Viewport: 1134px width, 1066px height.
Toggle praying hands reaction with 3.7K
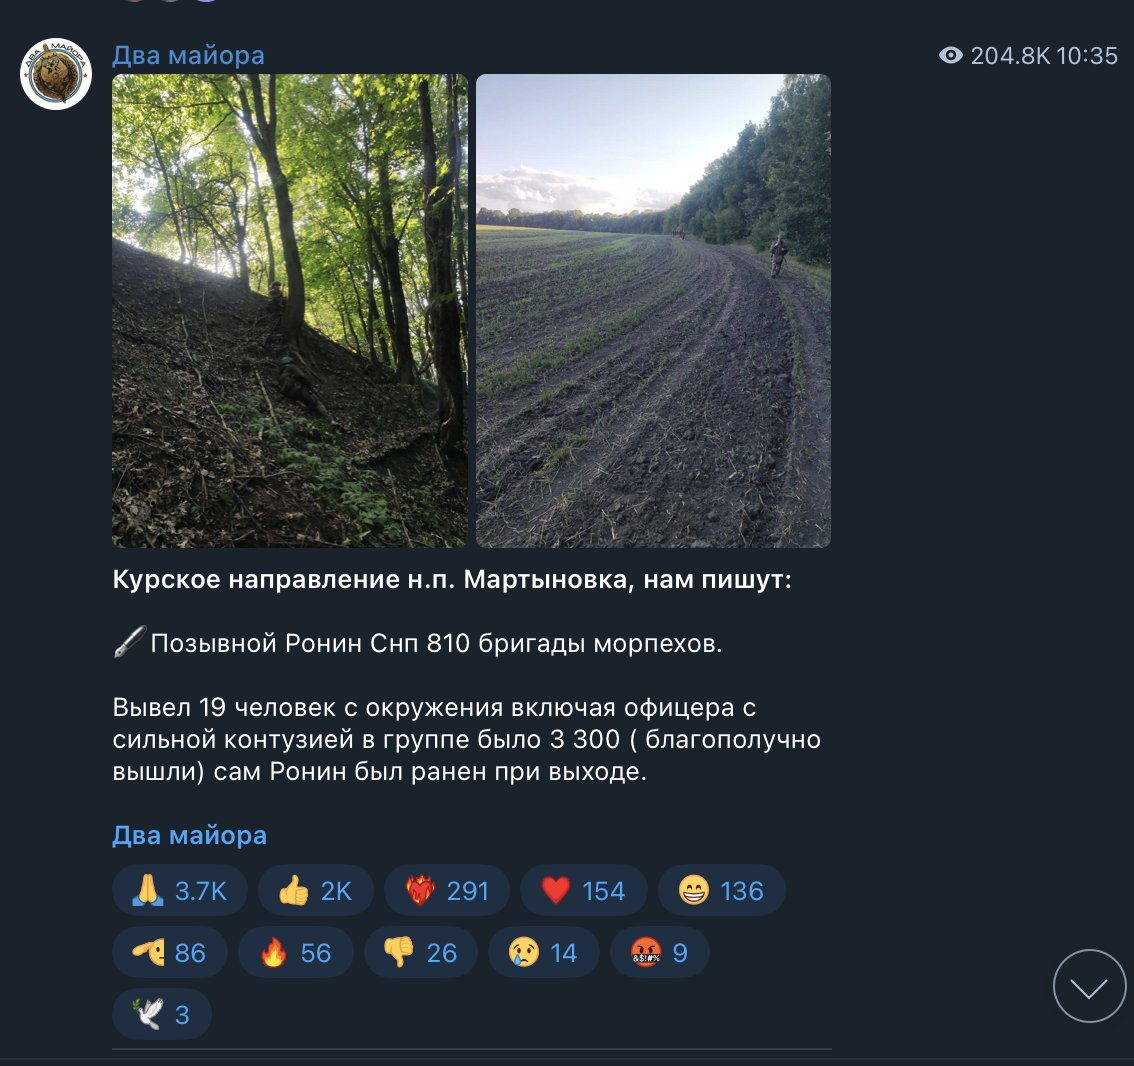[x=179, y=890]
